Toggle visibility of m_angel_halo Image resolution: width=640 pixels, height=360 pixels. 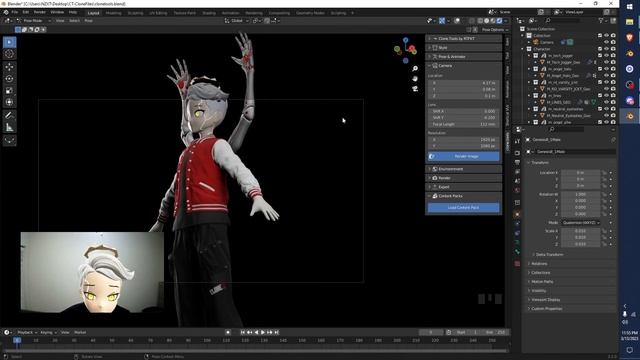click(607, 69)
